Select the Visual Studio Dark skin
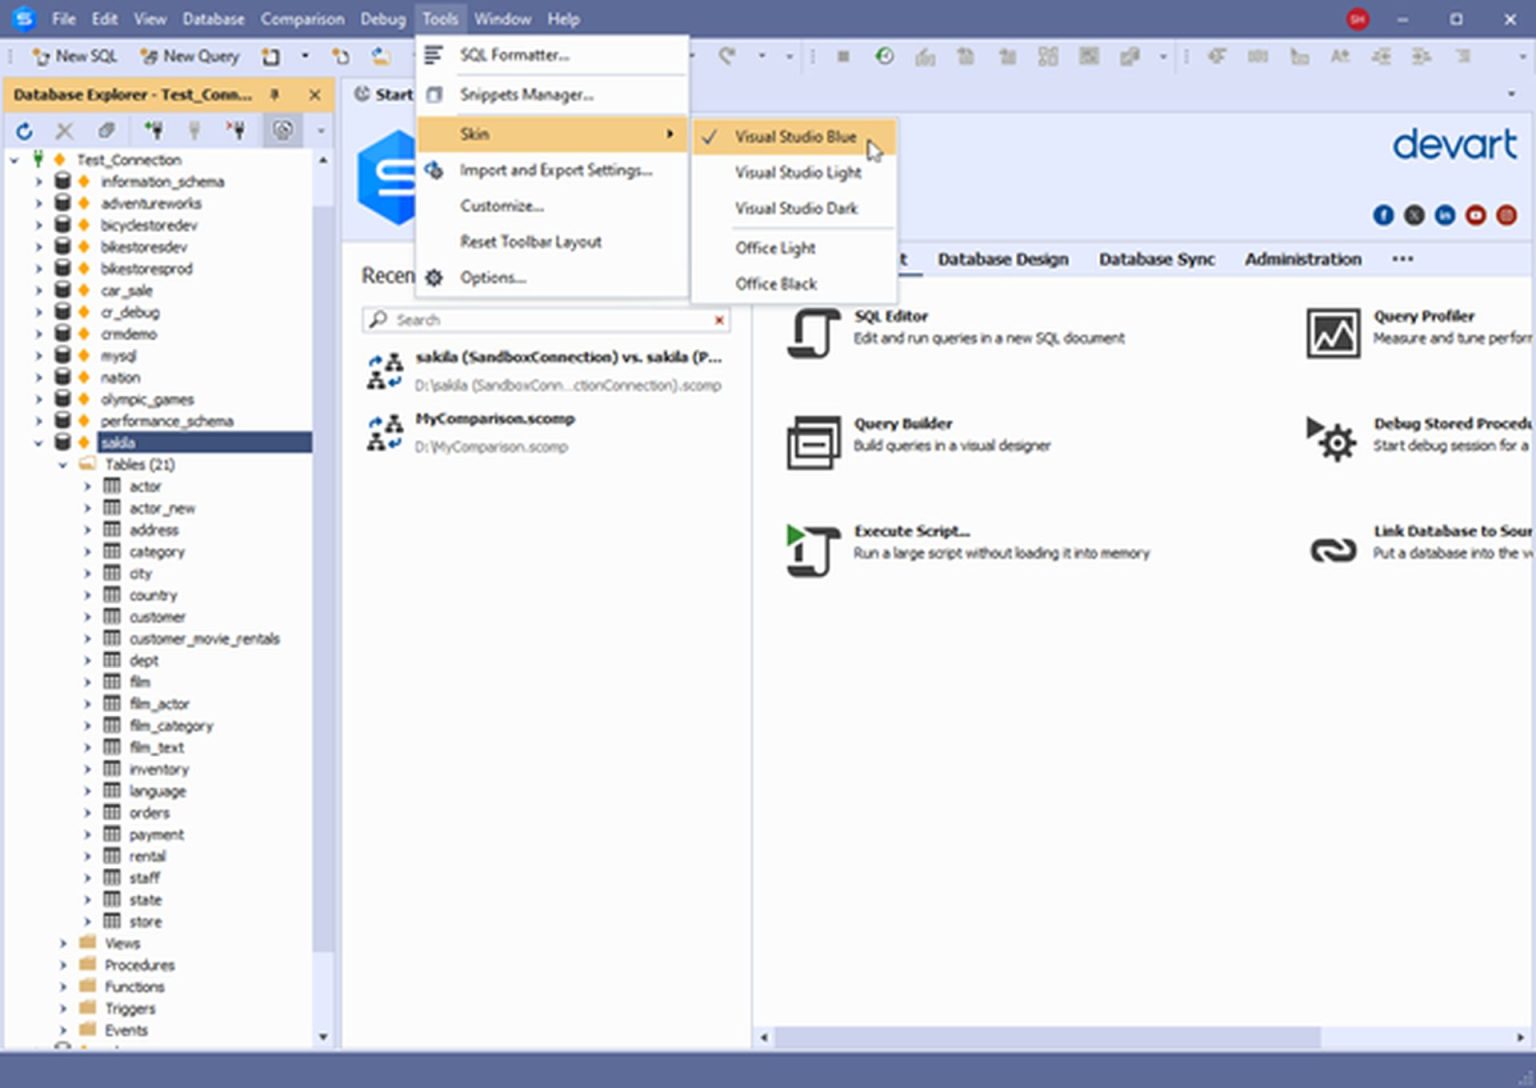The height and width of the screenshot is (1088, 1536). pyautogui.click(x=796, y=208)
